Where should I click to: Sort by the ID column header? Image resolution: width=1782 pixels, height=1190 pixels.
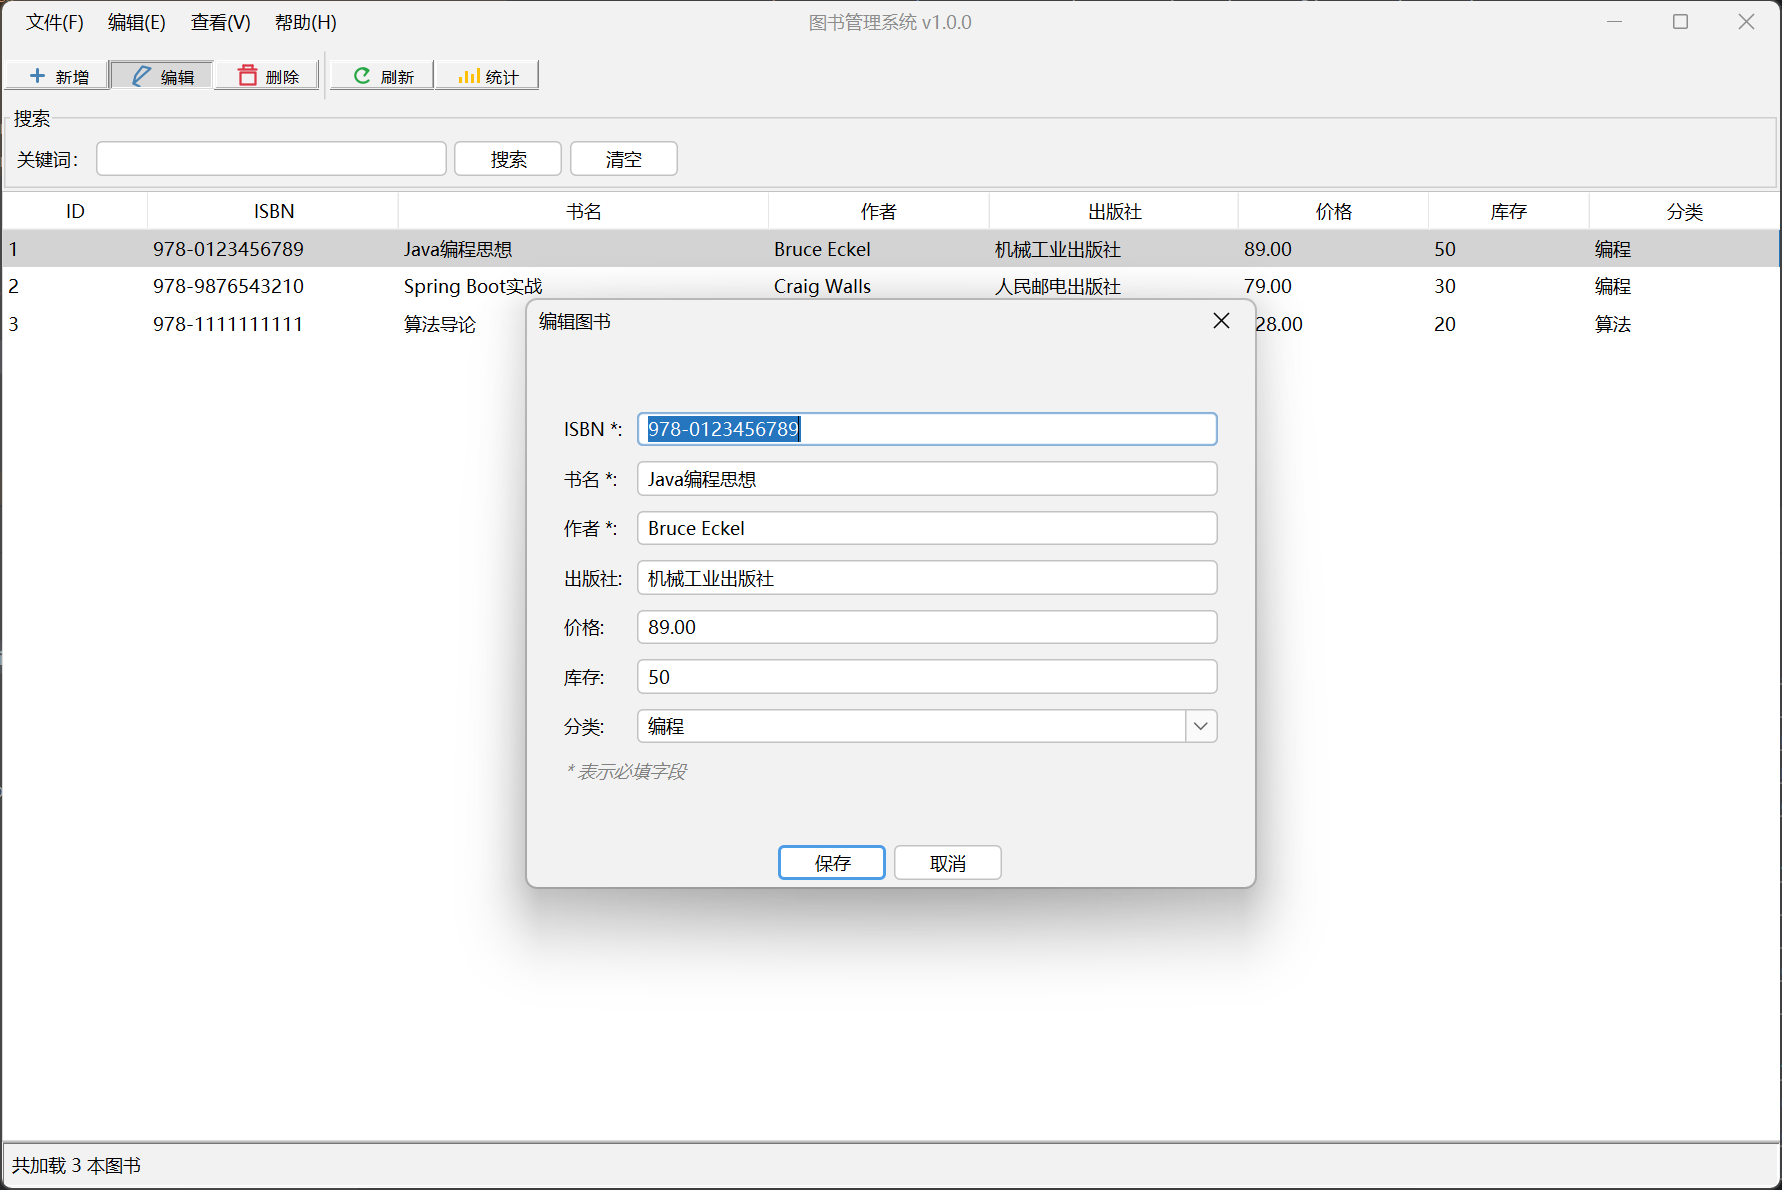(75, 211)
